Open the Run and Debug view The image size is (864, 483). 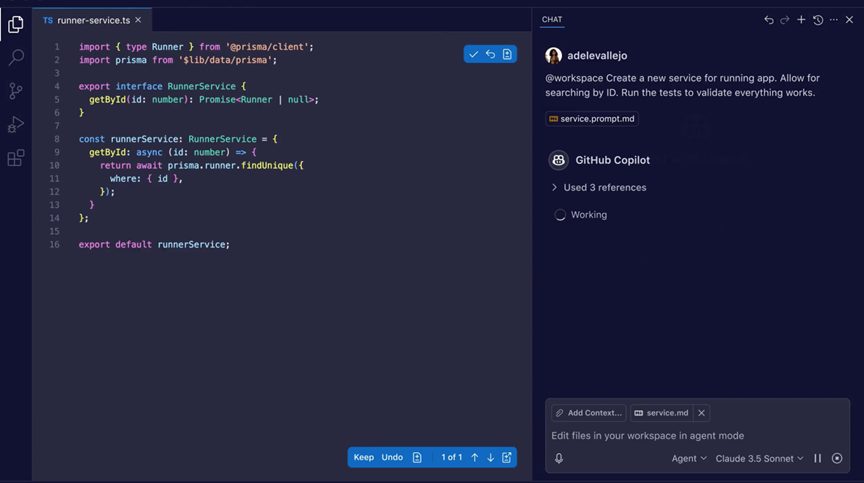click(x=15, y=124)
